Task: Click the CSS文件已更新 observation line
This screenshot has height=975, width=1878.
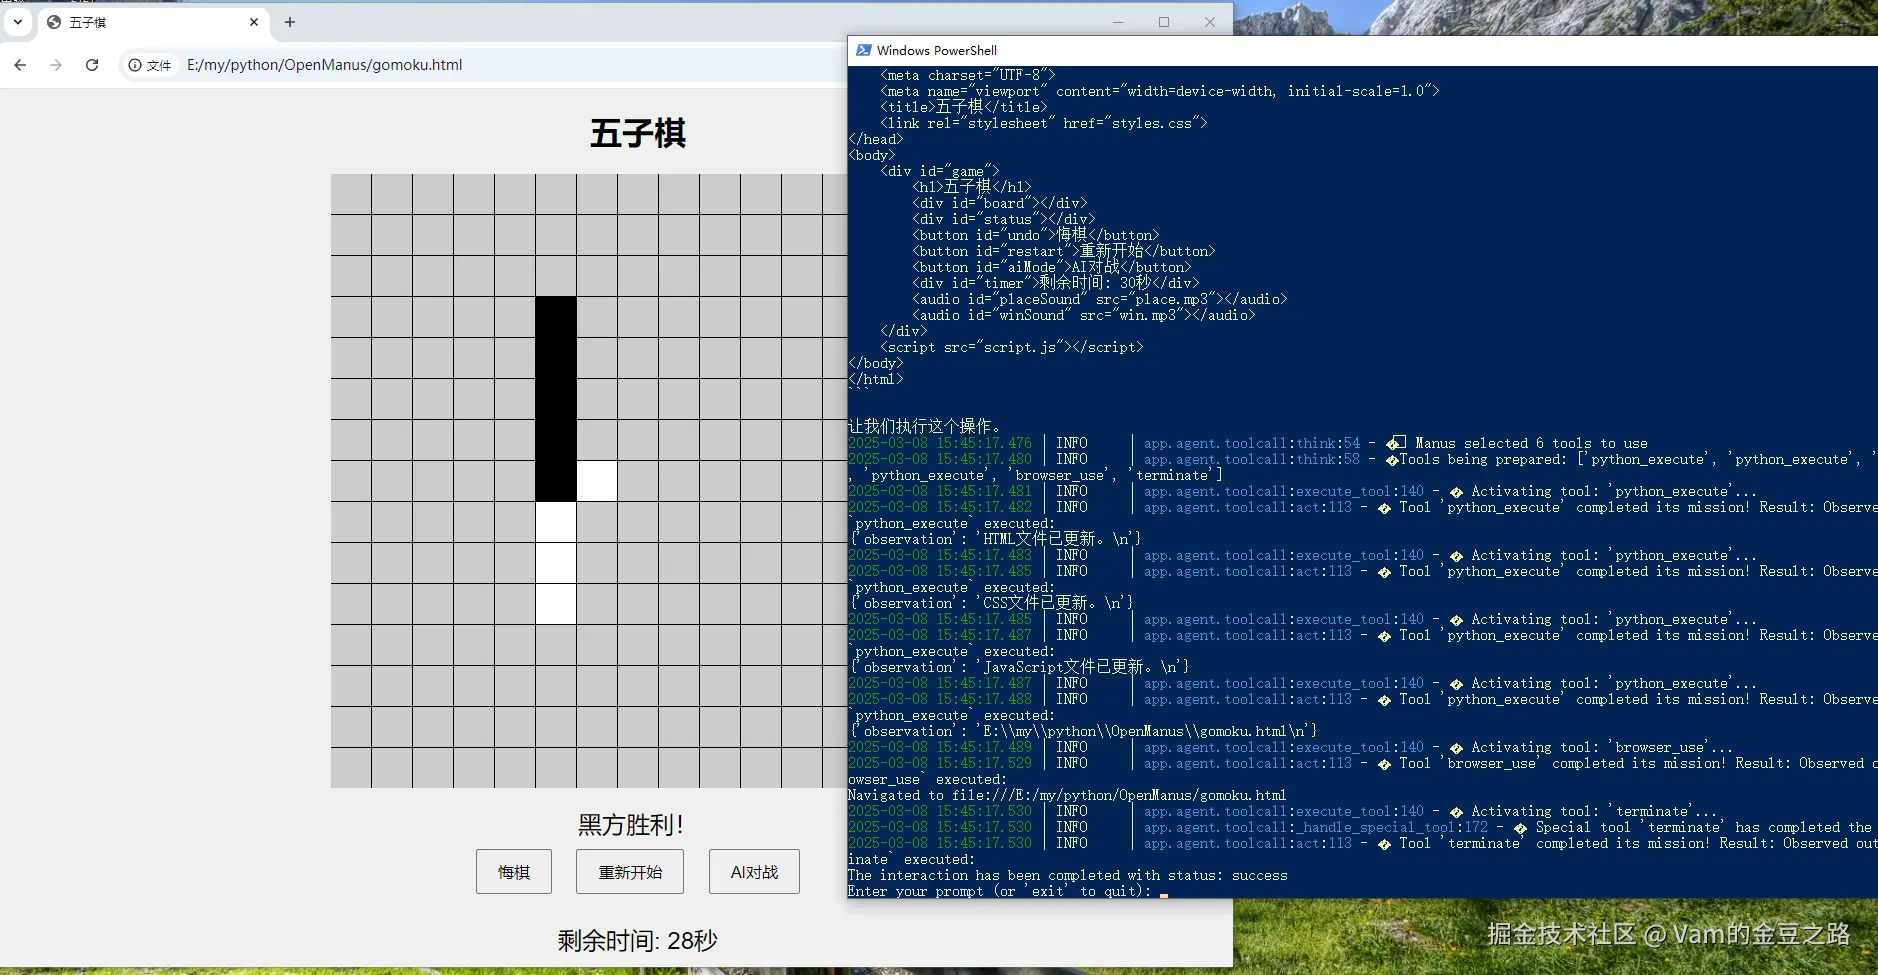Action: (x=992, y=603)
